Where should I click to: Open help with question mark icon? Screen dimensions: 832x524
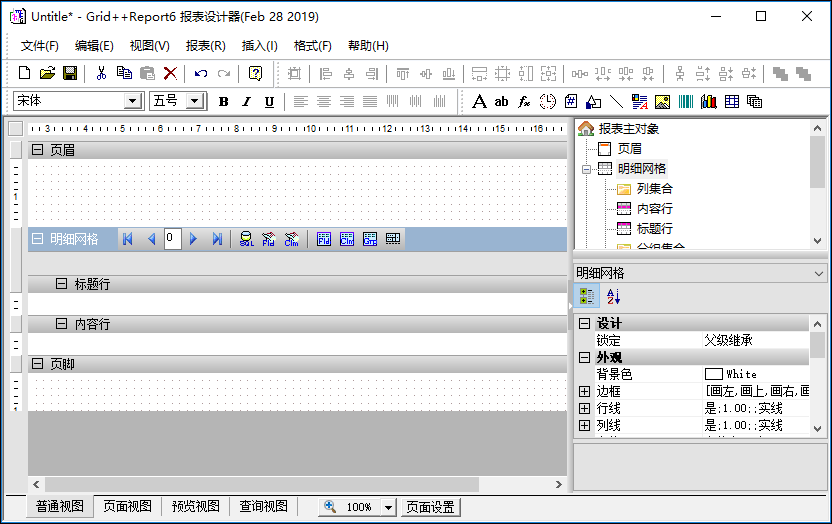(x=255, y=73)
